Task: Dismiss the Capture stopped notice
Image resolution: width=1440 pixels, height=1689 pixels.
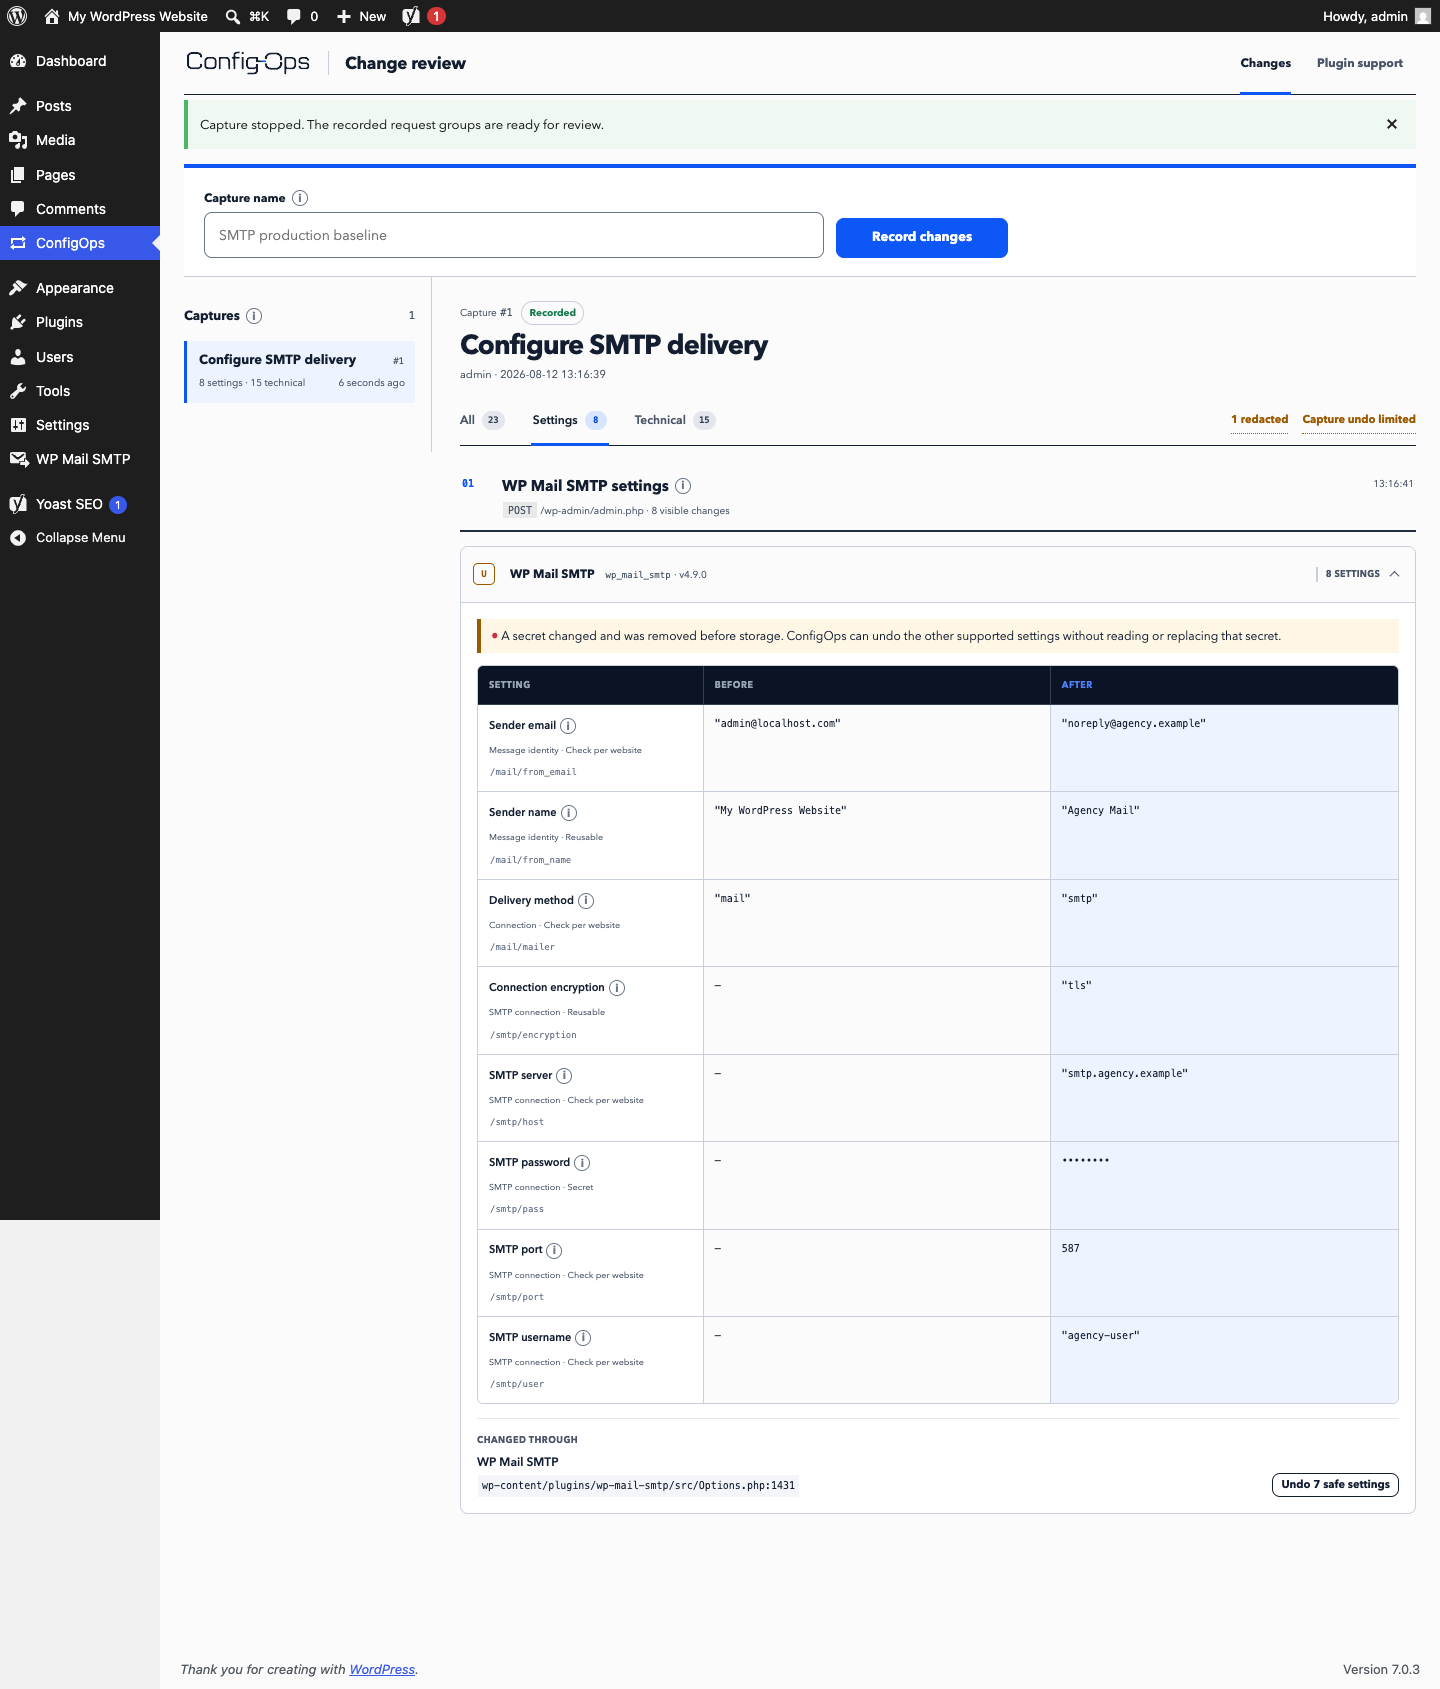Action: pyautogui.click(x=1391, y=124)
